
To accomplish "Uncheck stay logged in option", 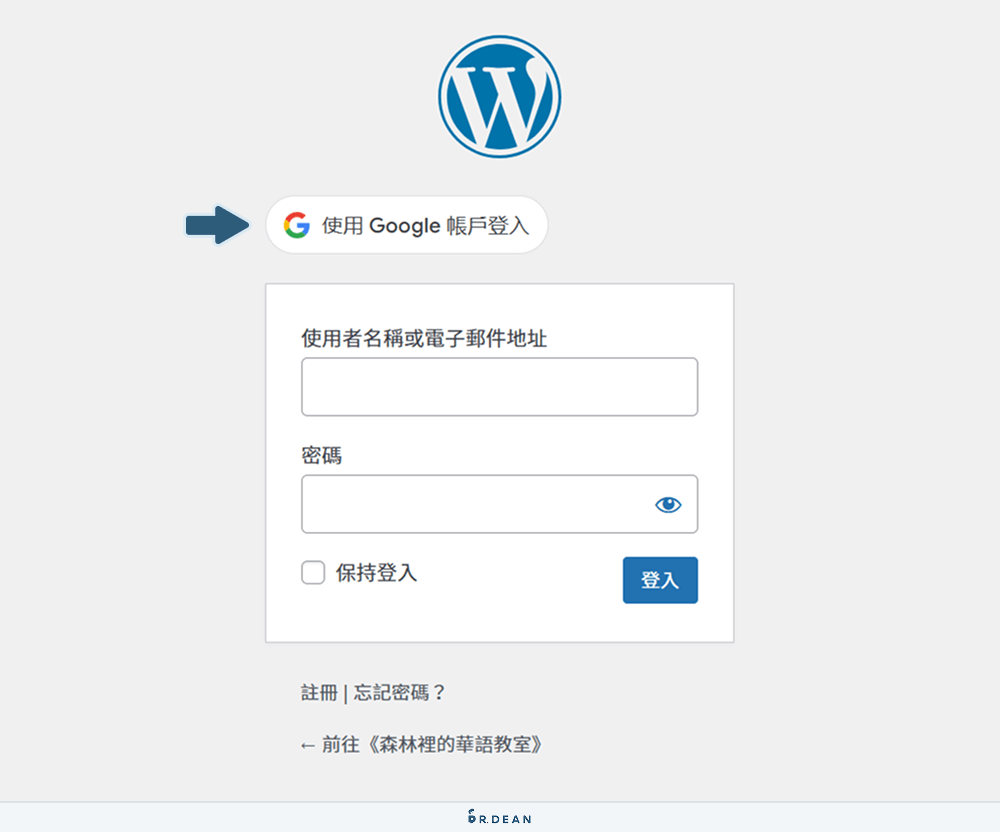I will (x=313, y=572).
